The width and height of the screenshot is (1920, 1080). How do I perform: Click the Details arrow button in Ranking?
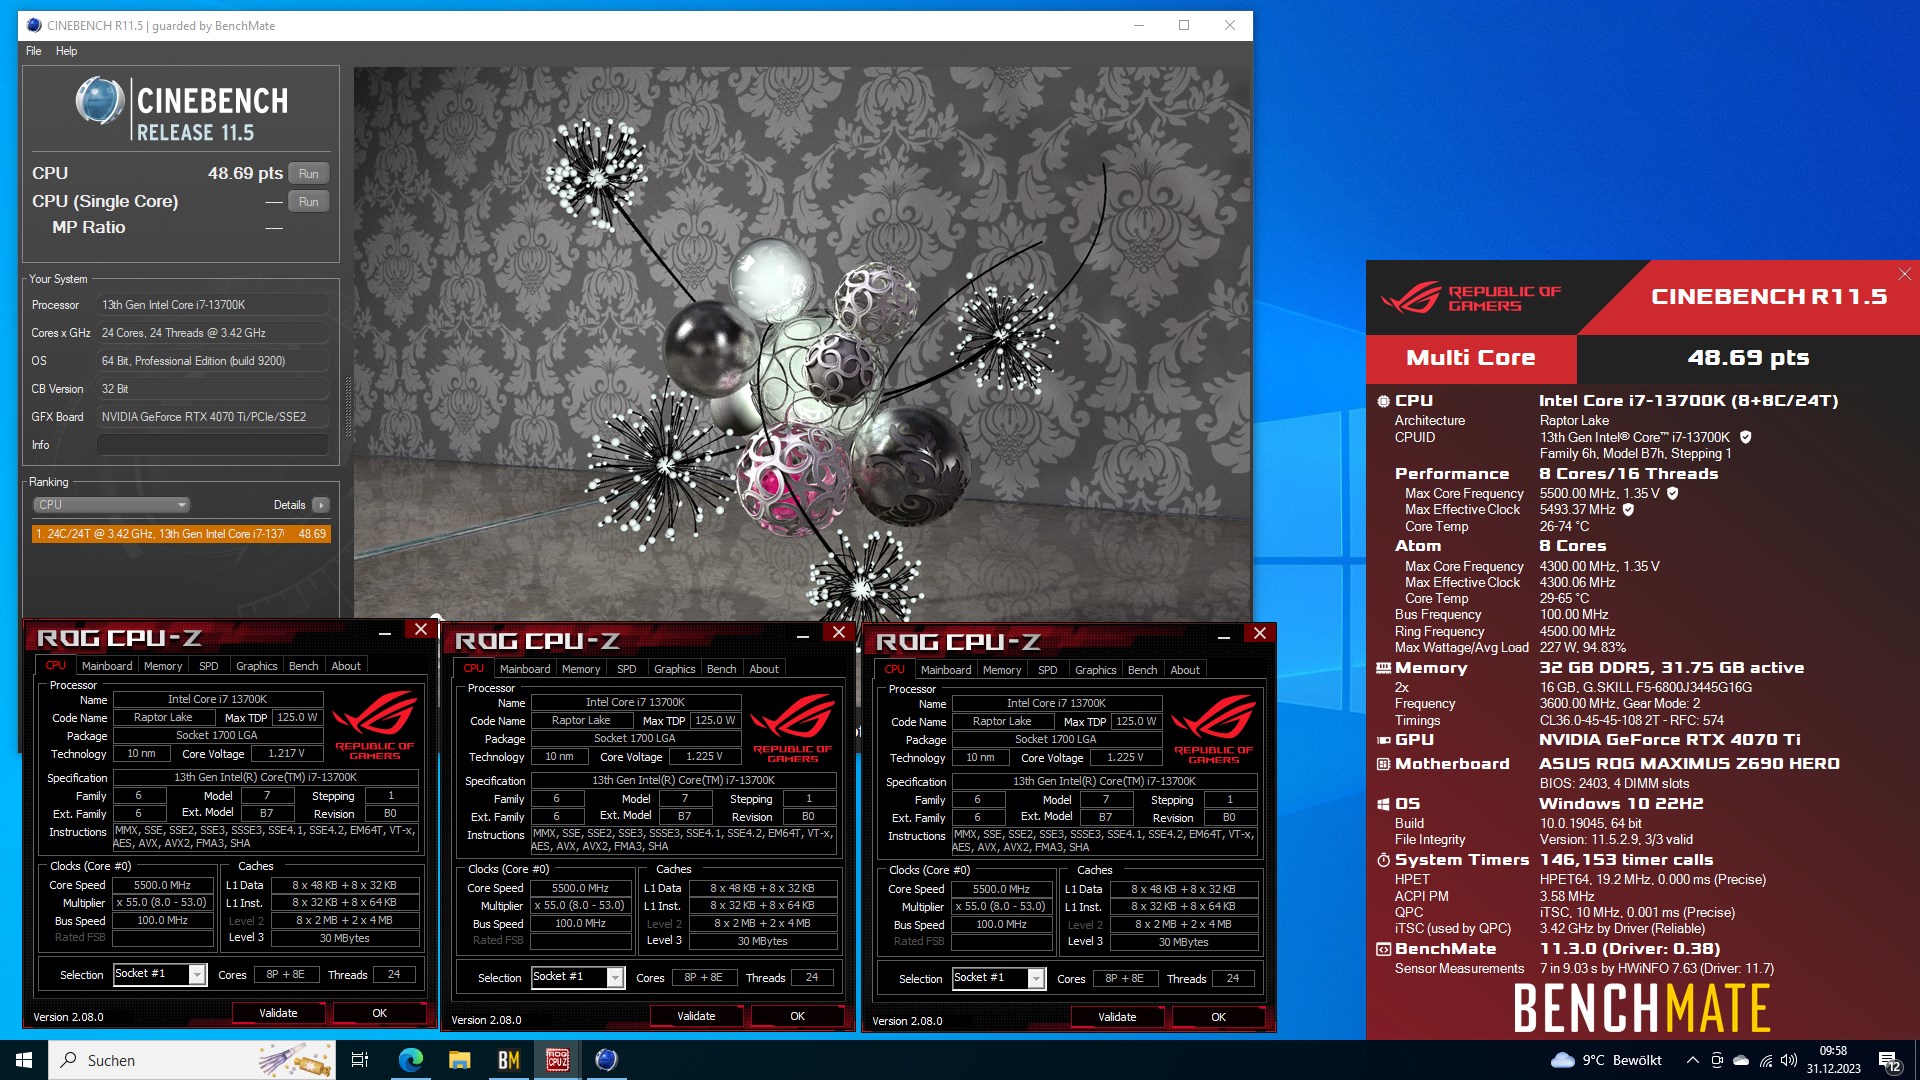(x=321, y=505)
